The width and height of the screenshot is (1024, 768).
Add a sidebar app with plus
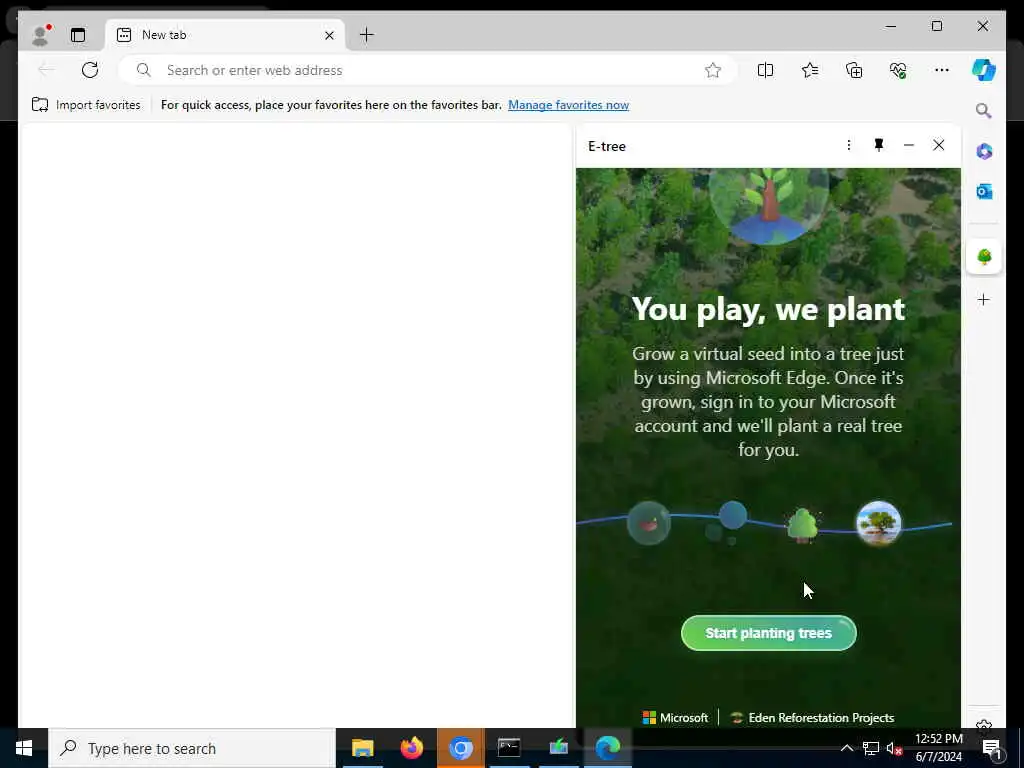(984, 300)
